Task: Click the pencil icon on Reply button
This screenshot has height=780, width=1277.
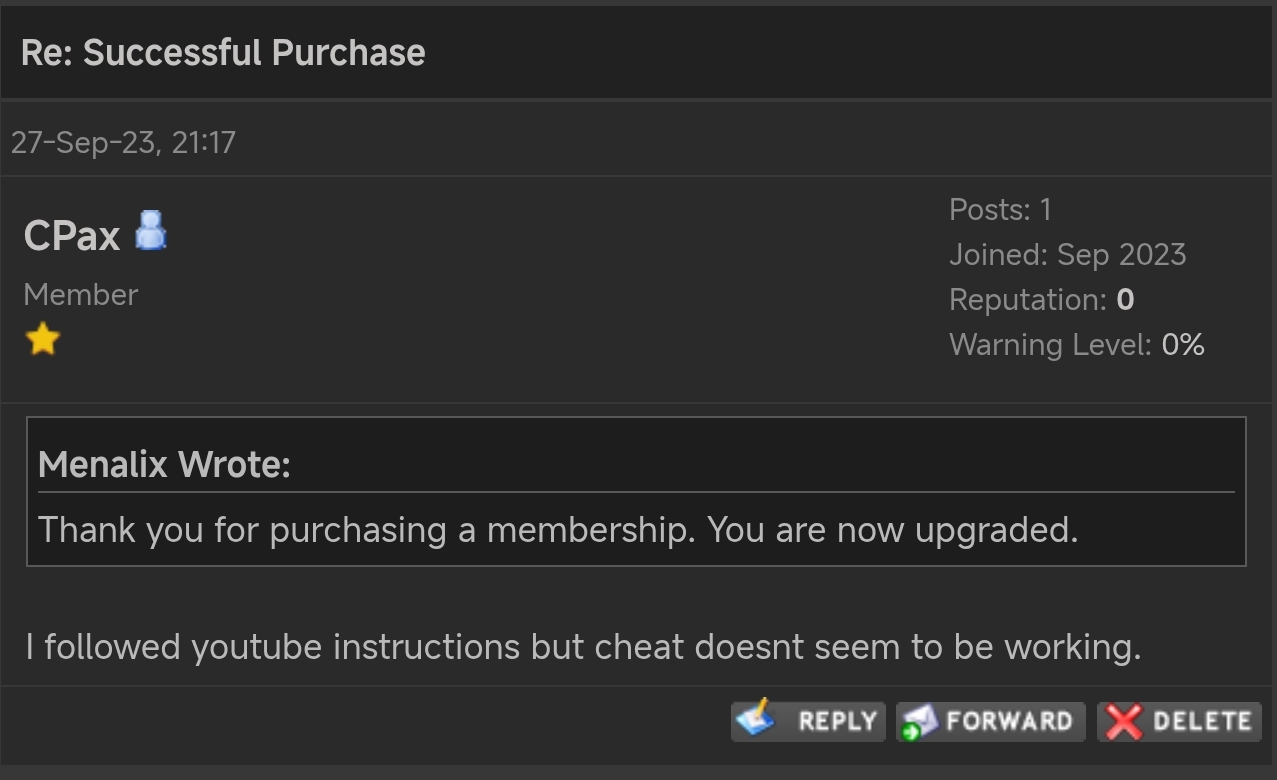Action: (x=756, y=719)
